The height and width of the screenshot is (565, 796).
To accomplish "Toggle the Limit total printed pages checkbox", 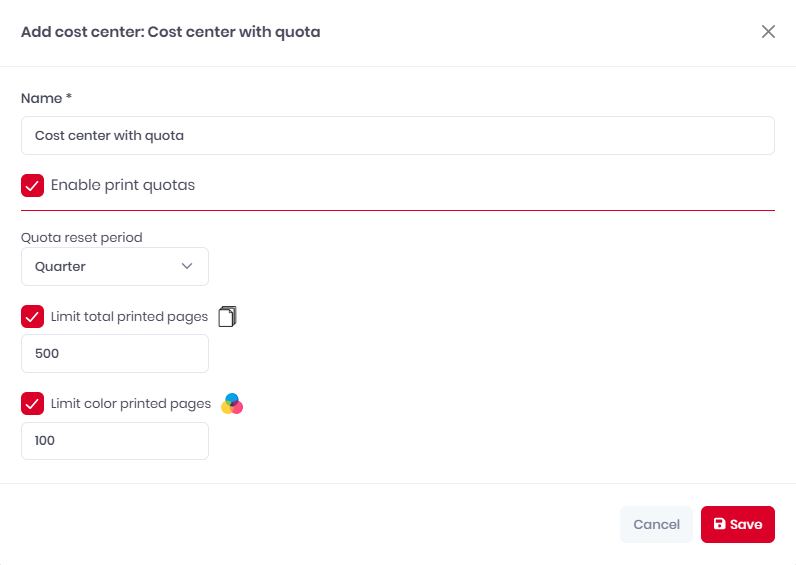I will point(33,317).
